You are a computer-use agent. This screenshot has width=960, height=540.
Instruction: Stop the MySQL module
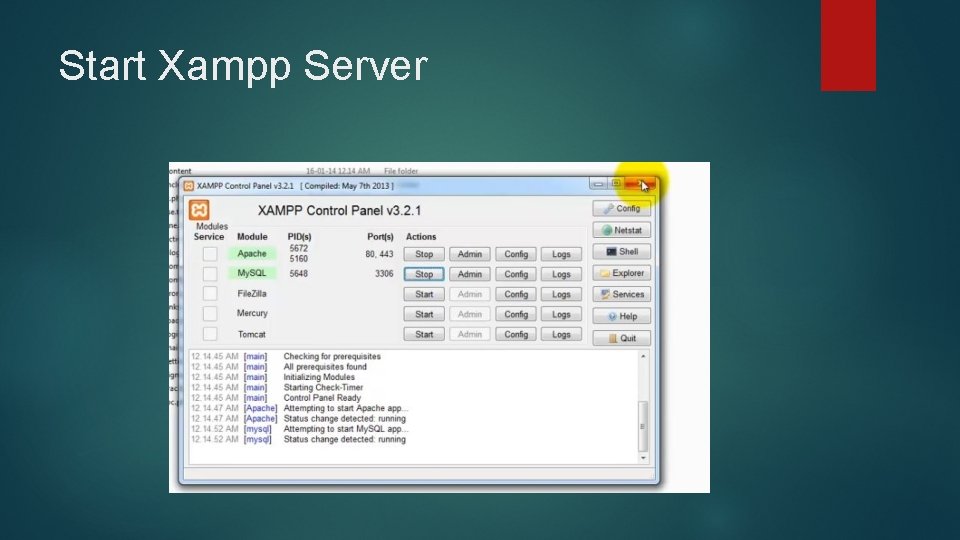(424, 274)
